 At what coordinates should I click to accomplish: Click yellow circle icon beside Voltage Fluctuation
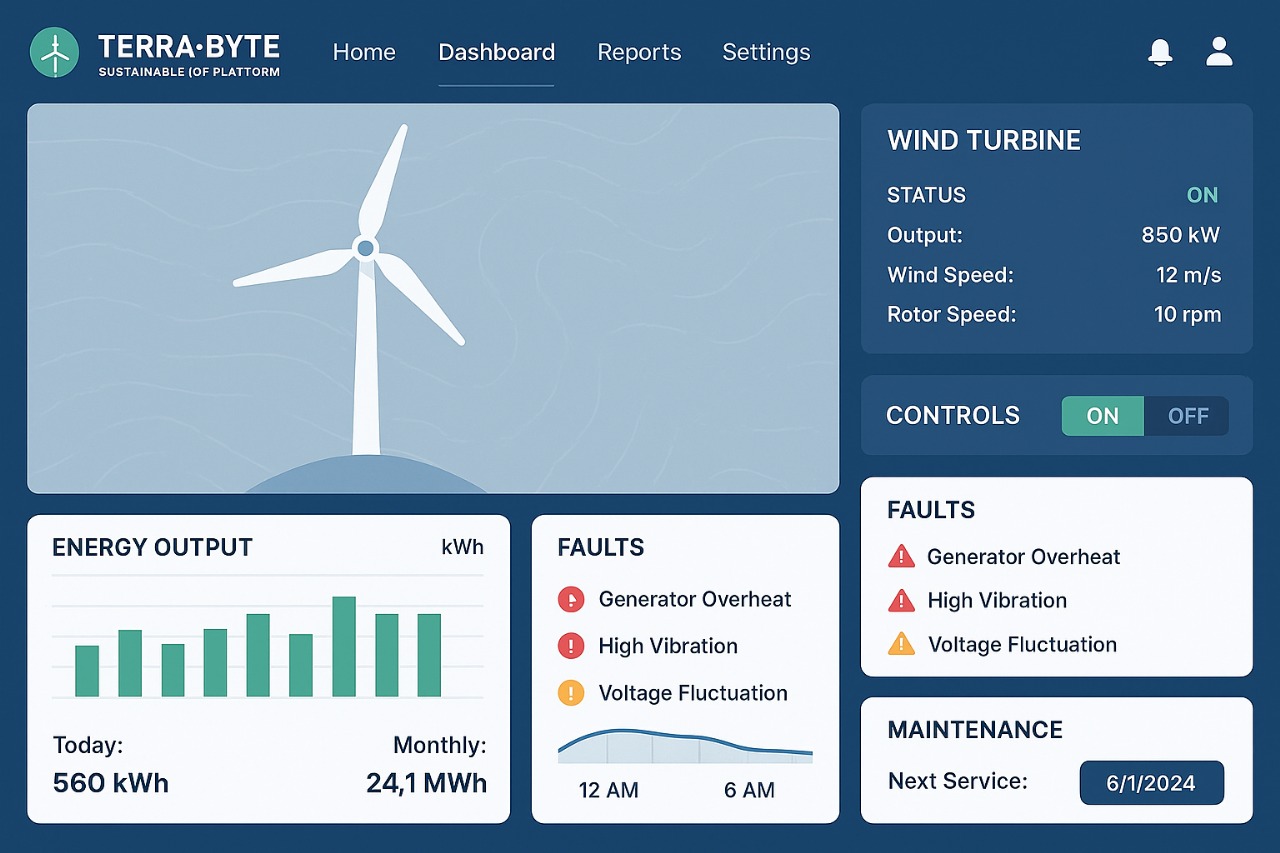pos(570,693)
